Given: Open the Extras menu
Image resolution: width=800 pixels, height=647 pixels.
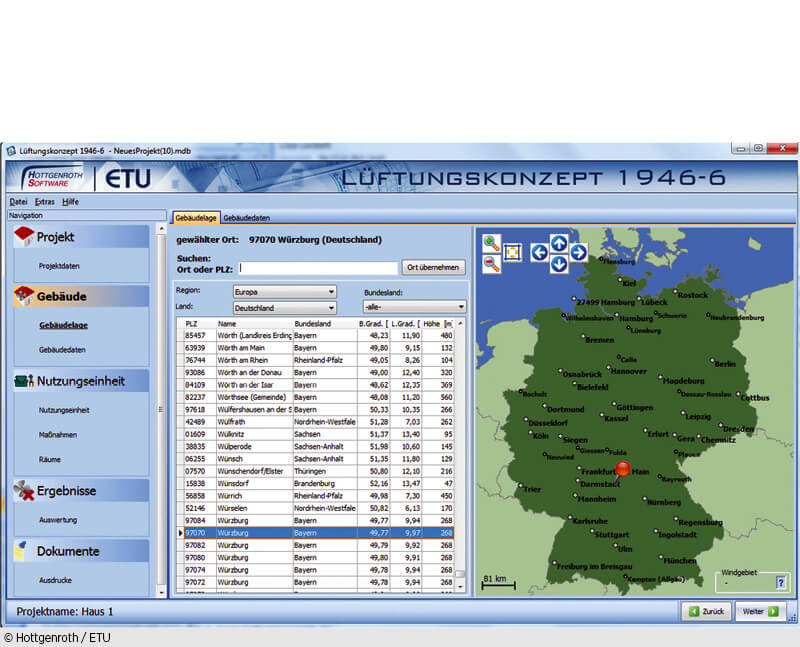Looking at the screenshot, I should (45, 202).
